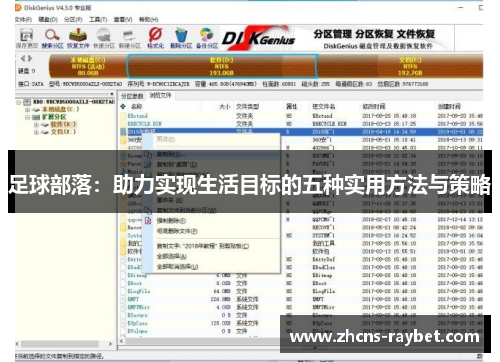This screenshot has height=362, width=500.
Task: Click the New Partition (新建分区) toolbar icon
Action: click(129, 35)
